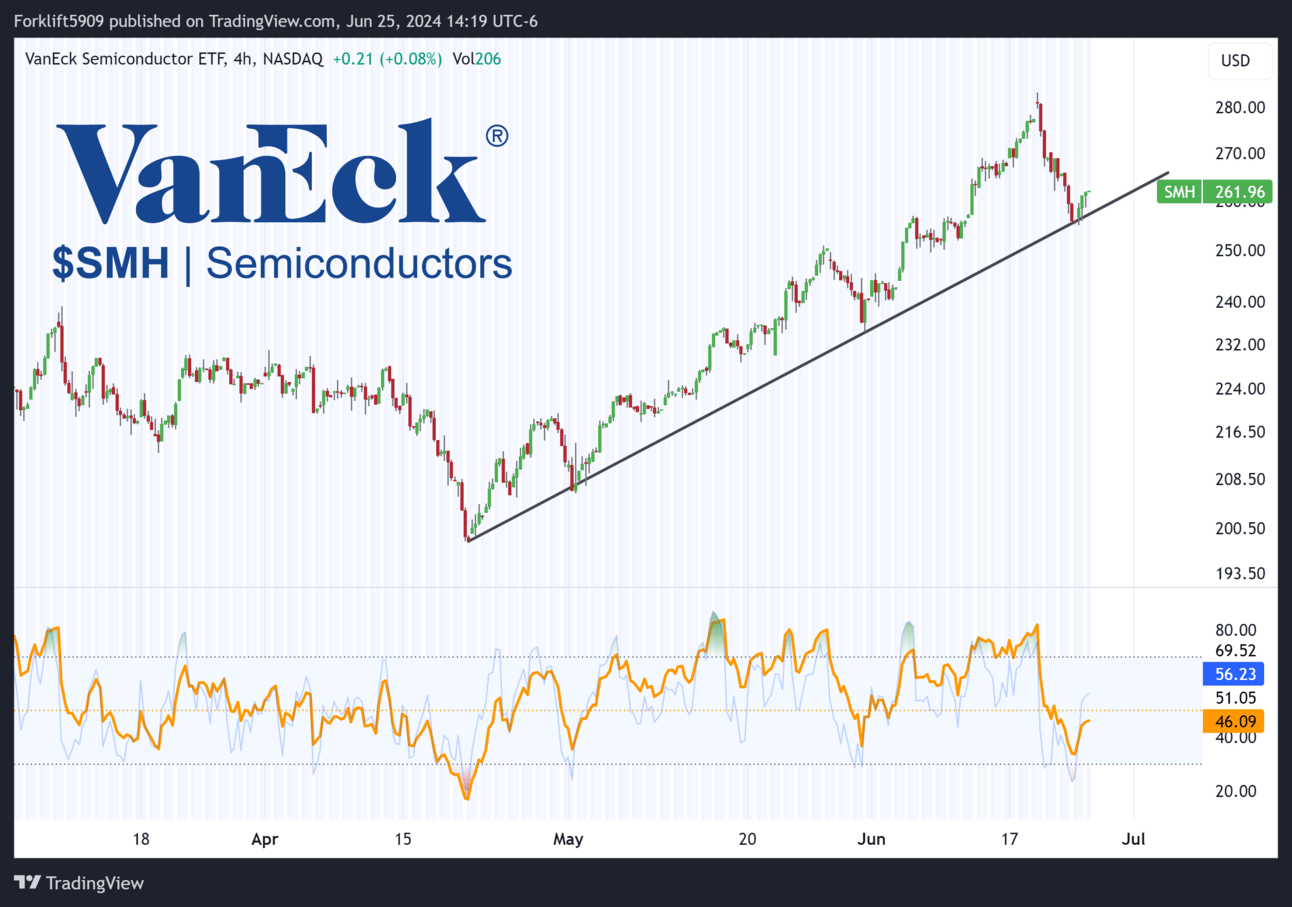1292x907 pixels.
Task: Click the Apr date label on time axis
Action: point(265,839)
